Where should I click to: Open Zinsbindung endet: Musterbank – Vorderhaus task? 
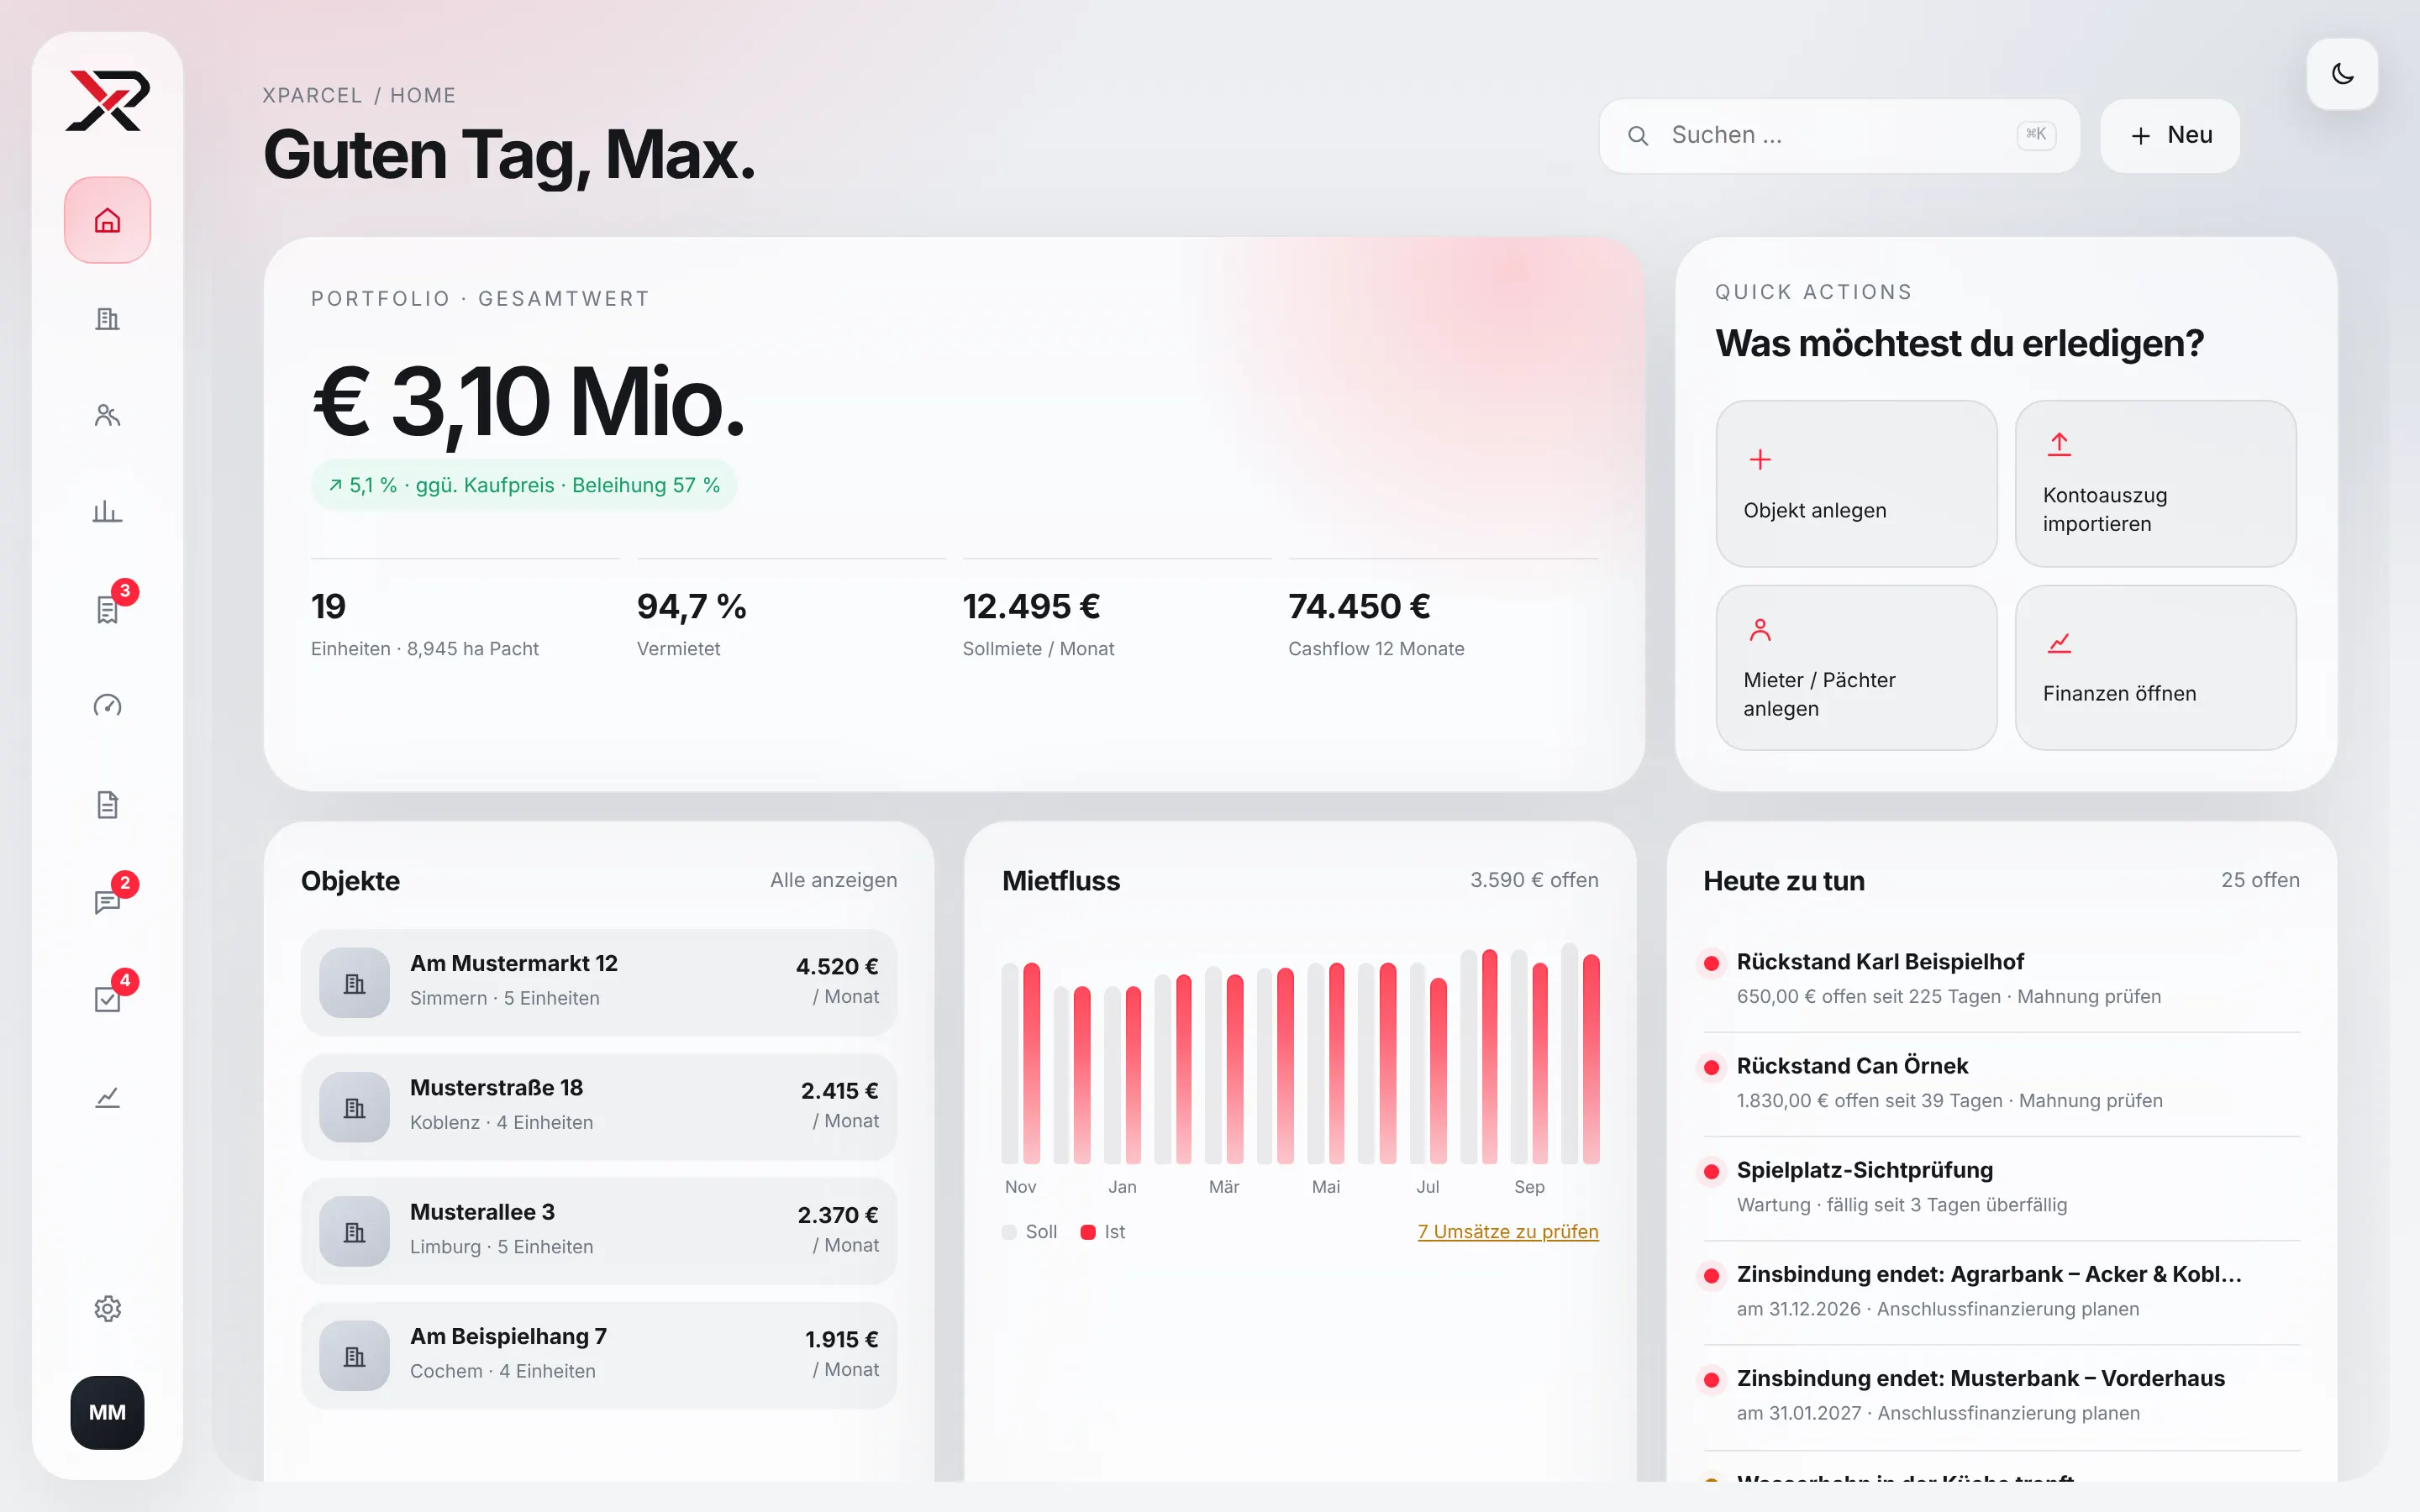[2001, 1395]
